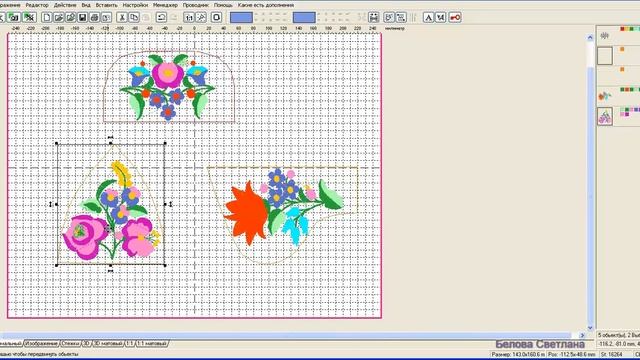640x360 pixels.
Task: Open the Вставить menu
Action: click(x=106, y=5)
